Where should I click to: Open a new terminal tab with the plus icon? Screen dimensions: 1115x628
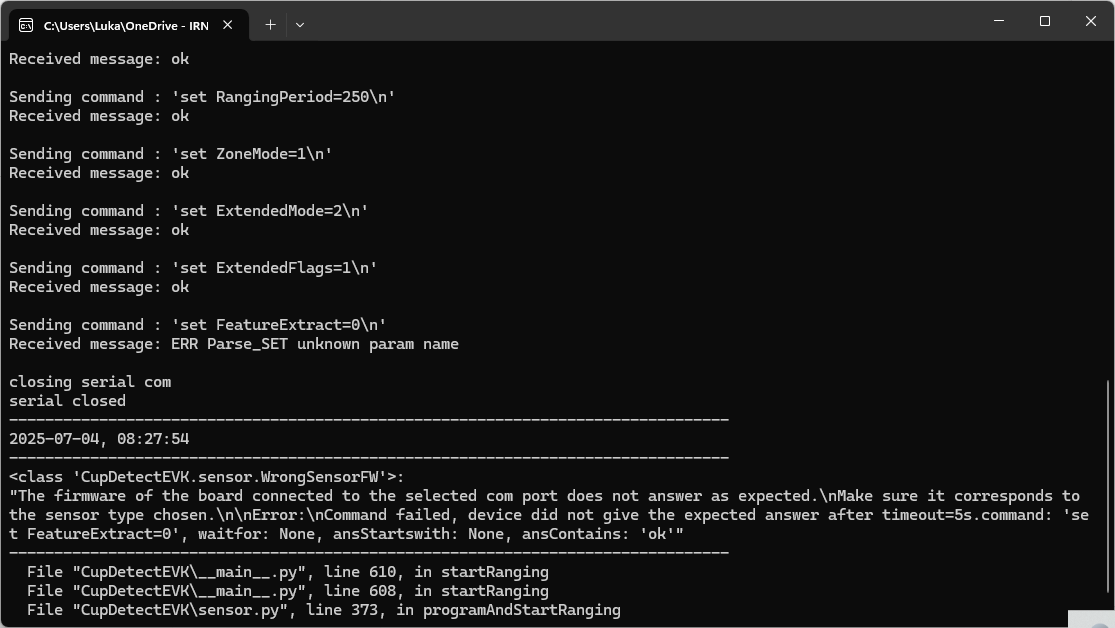pos(270,25)
